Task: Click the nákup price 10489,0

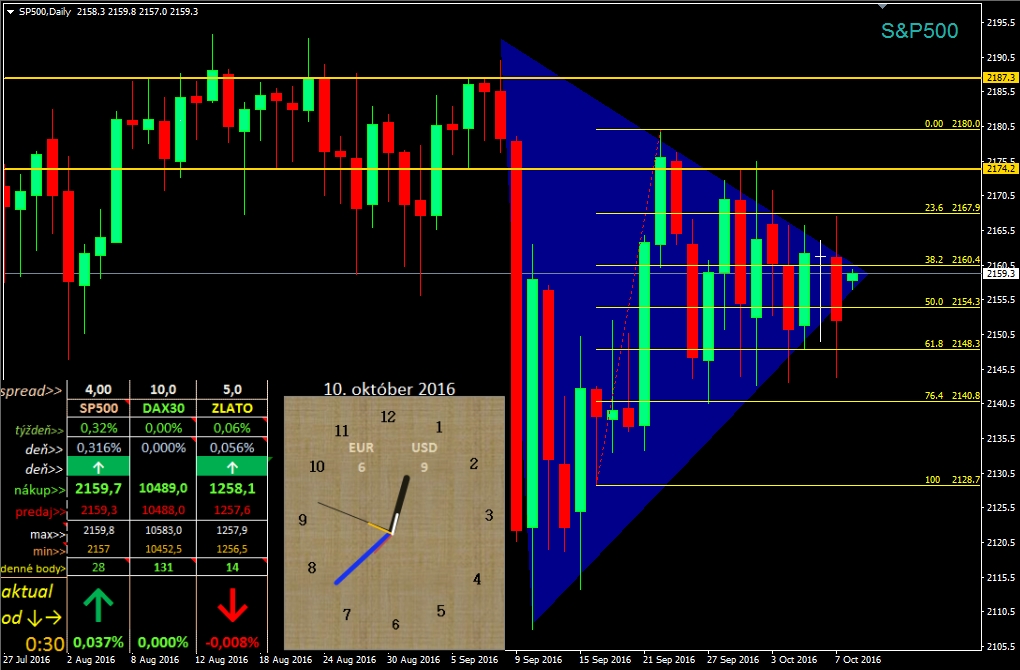Action: 163,488
